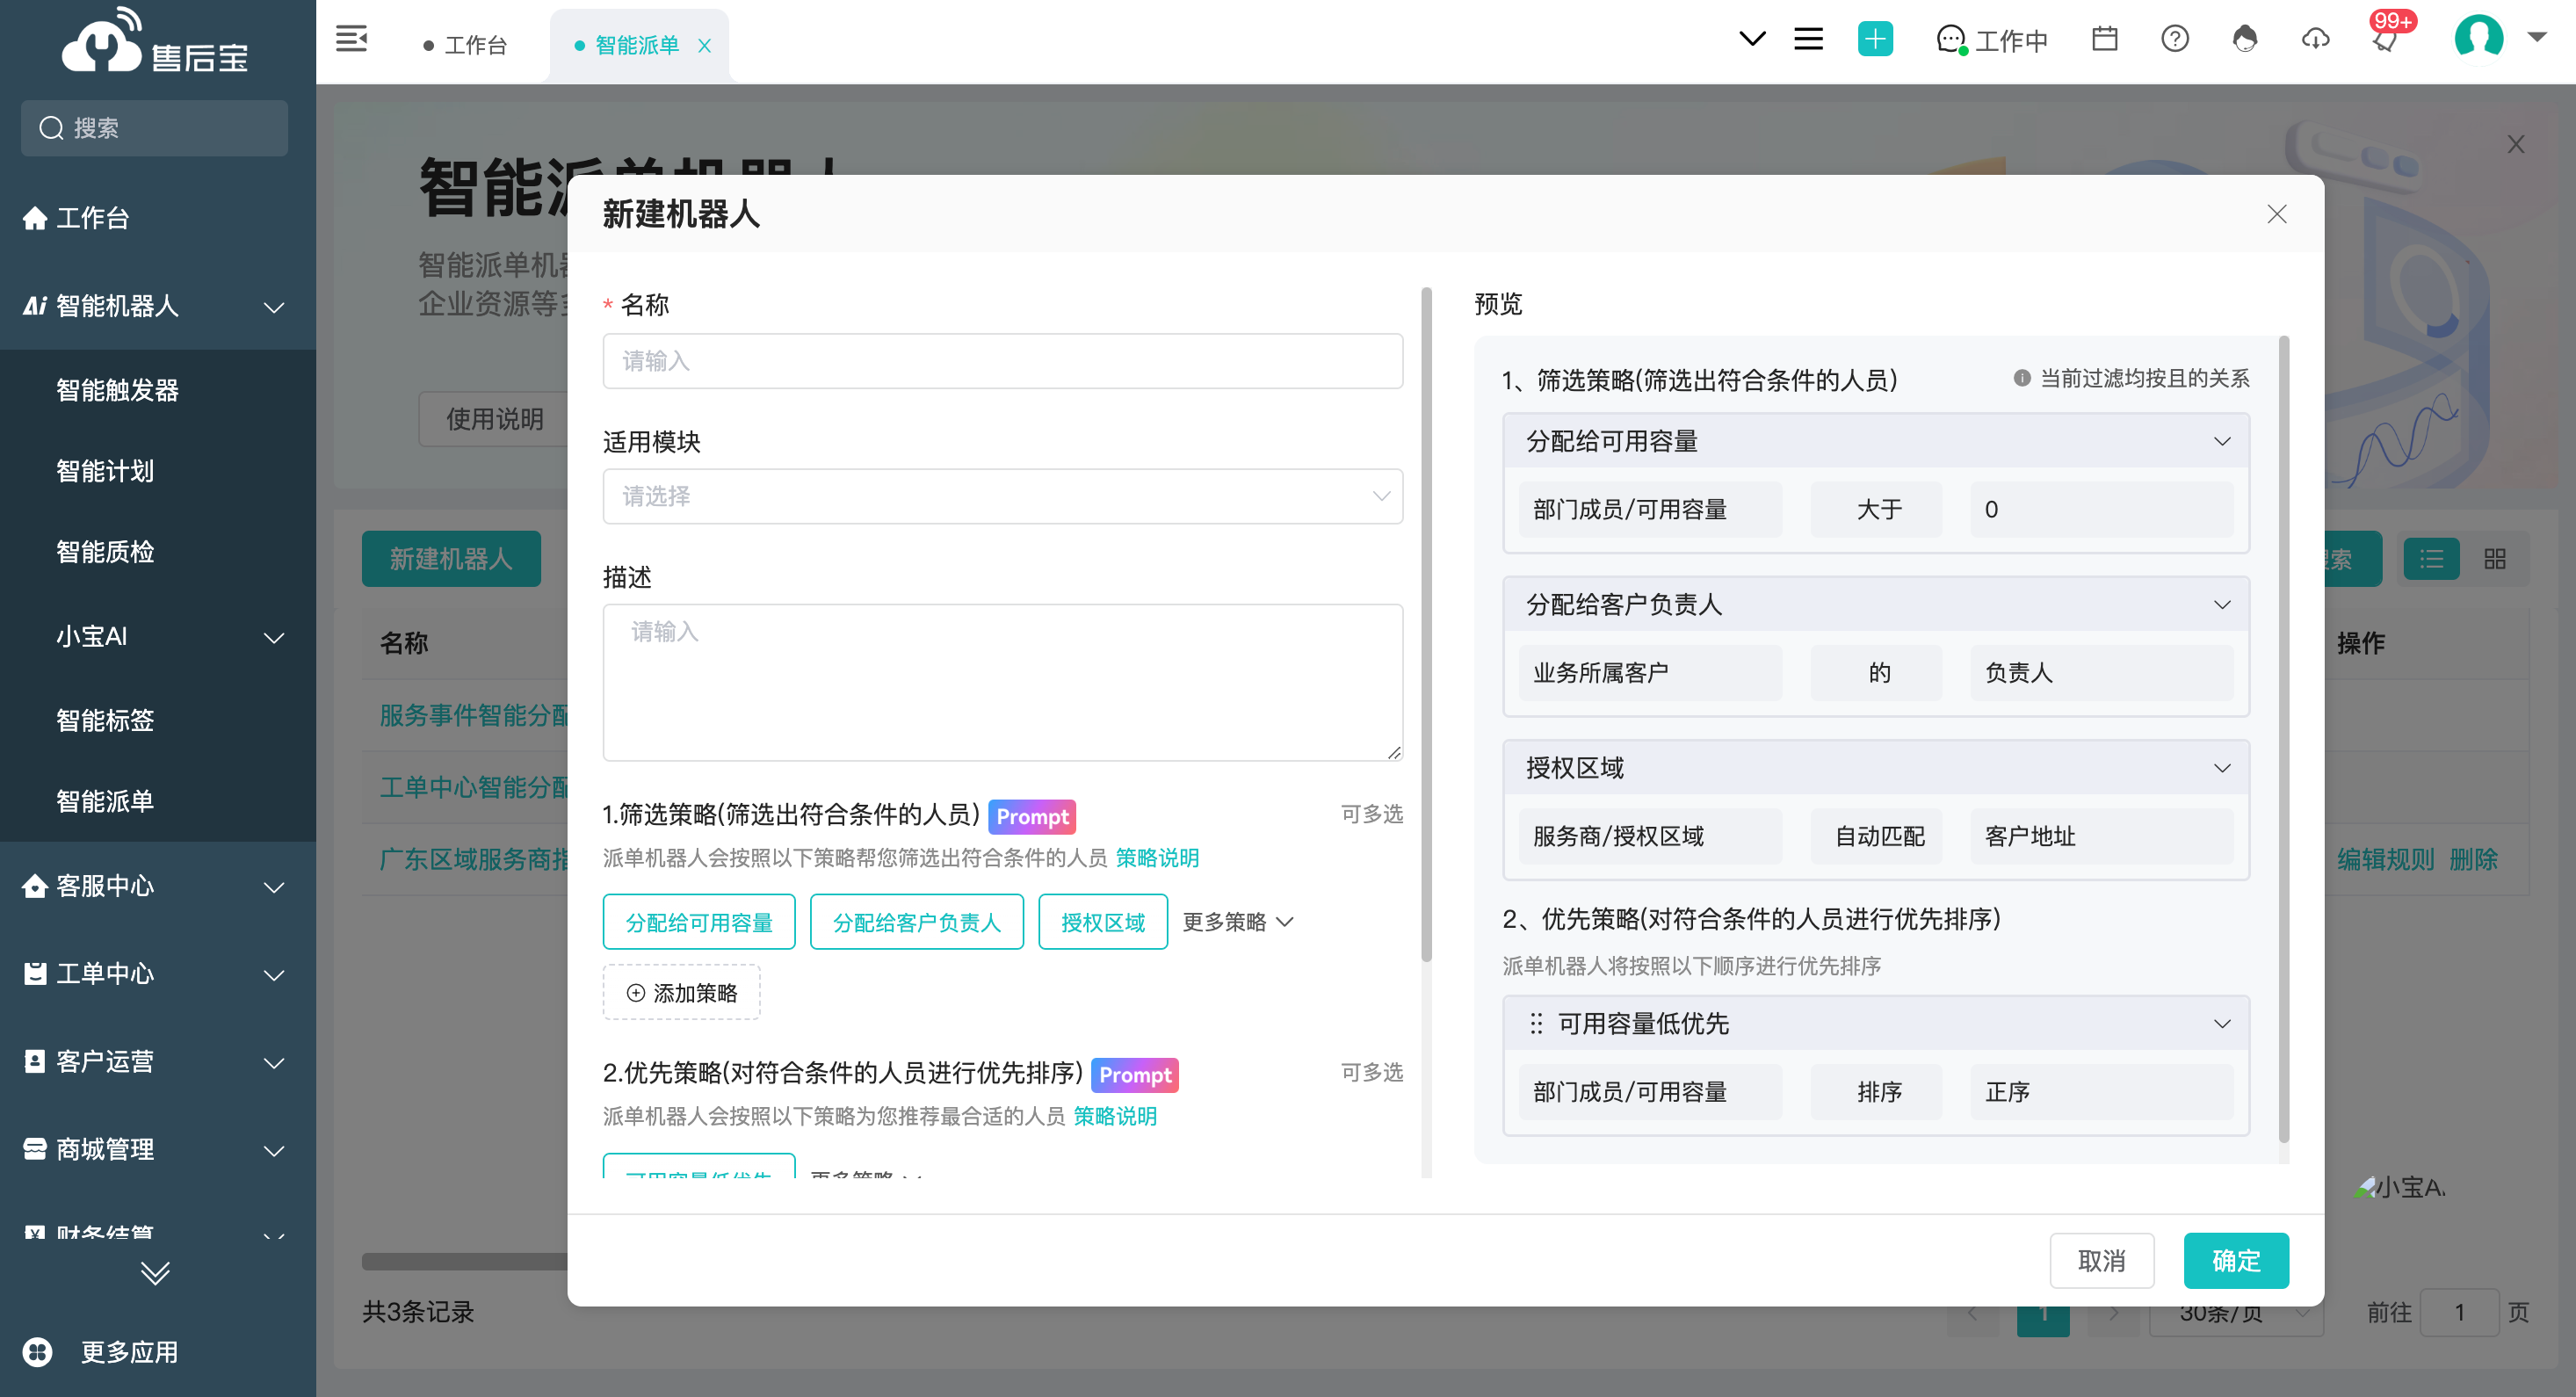The height and width of the screenshot is (1397, 2576).
Task: Open the user avatar menu
Action: point(2479,38)
